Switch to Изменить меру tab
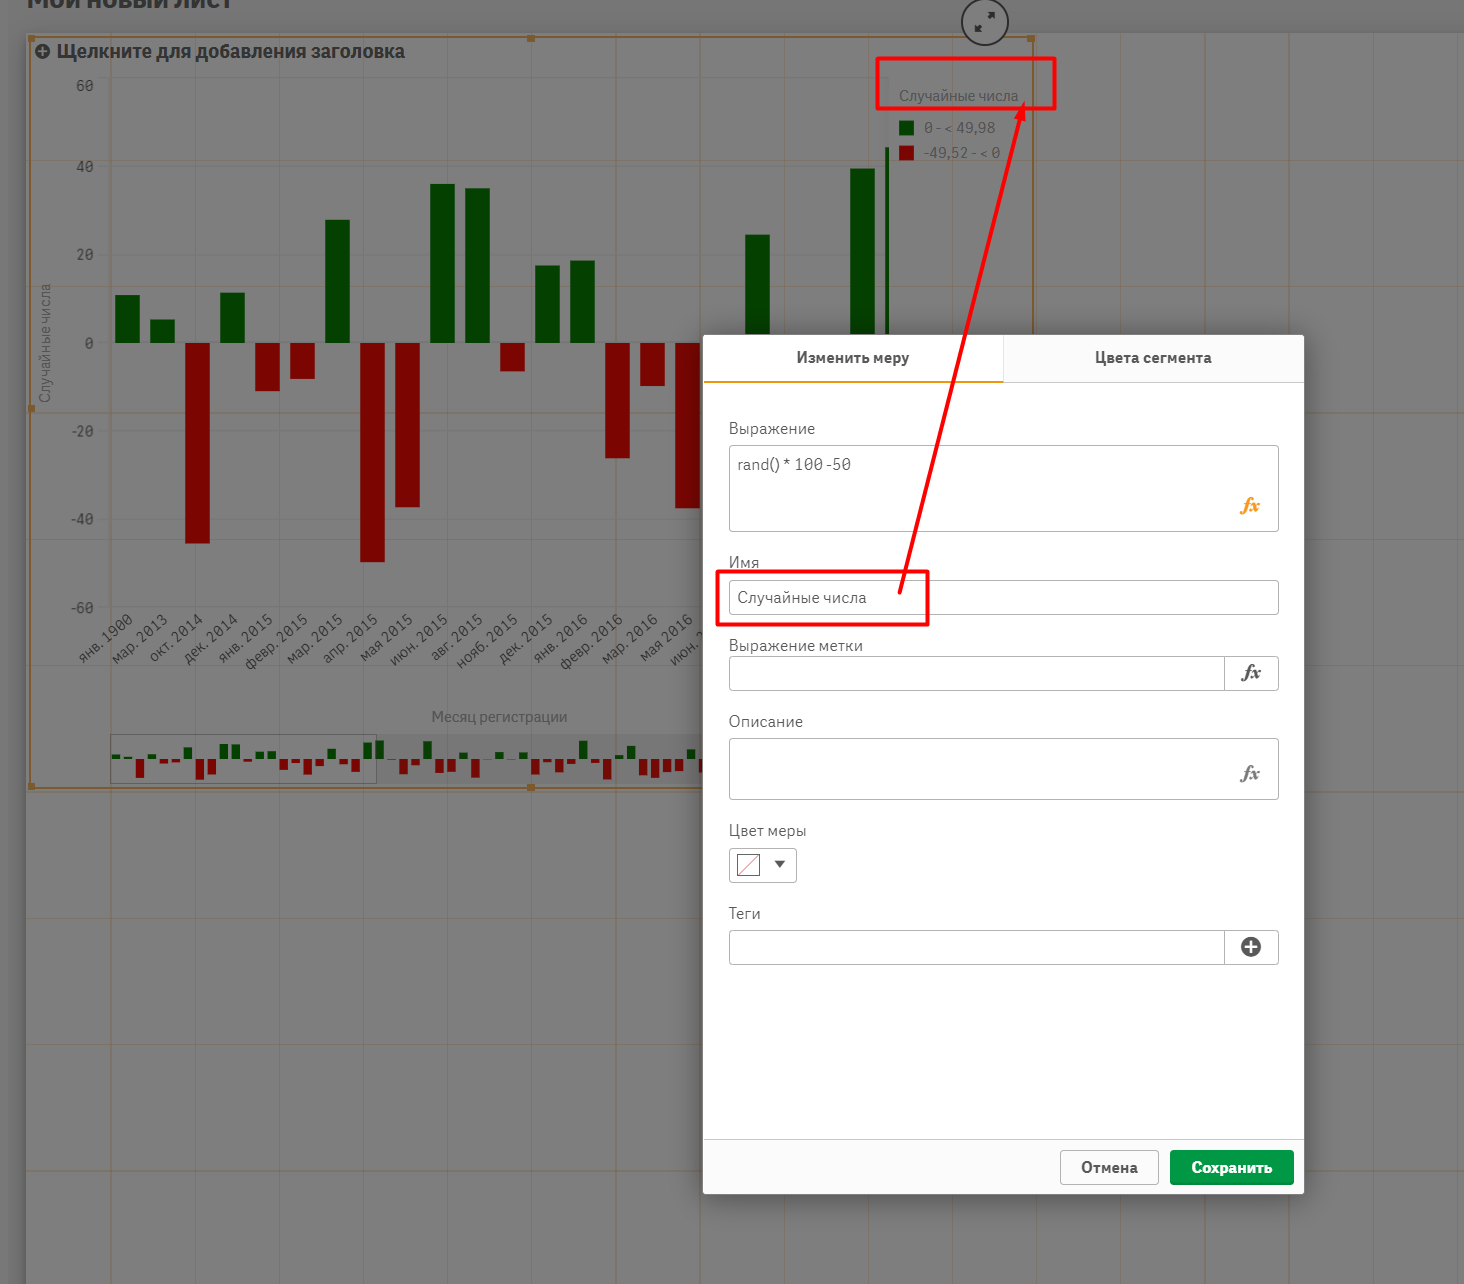 (x=853, y=358)
